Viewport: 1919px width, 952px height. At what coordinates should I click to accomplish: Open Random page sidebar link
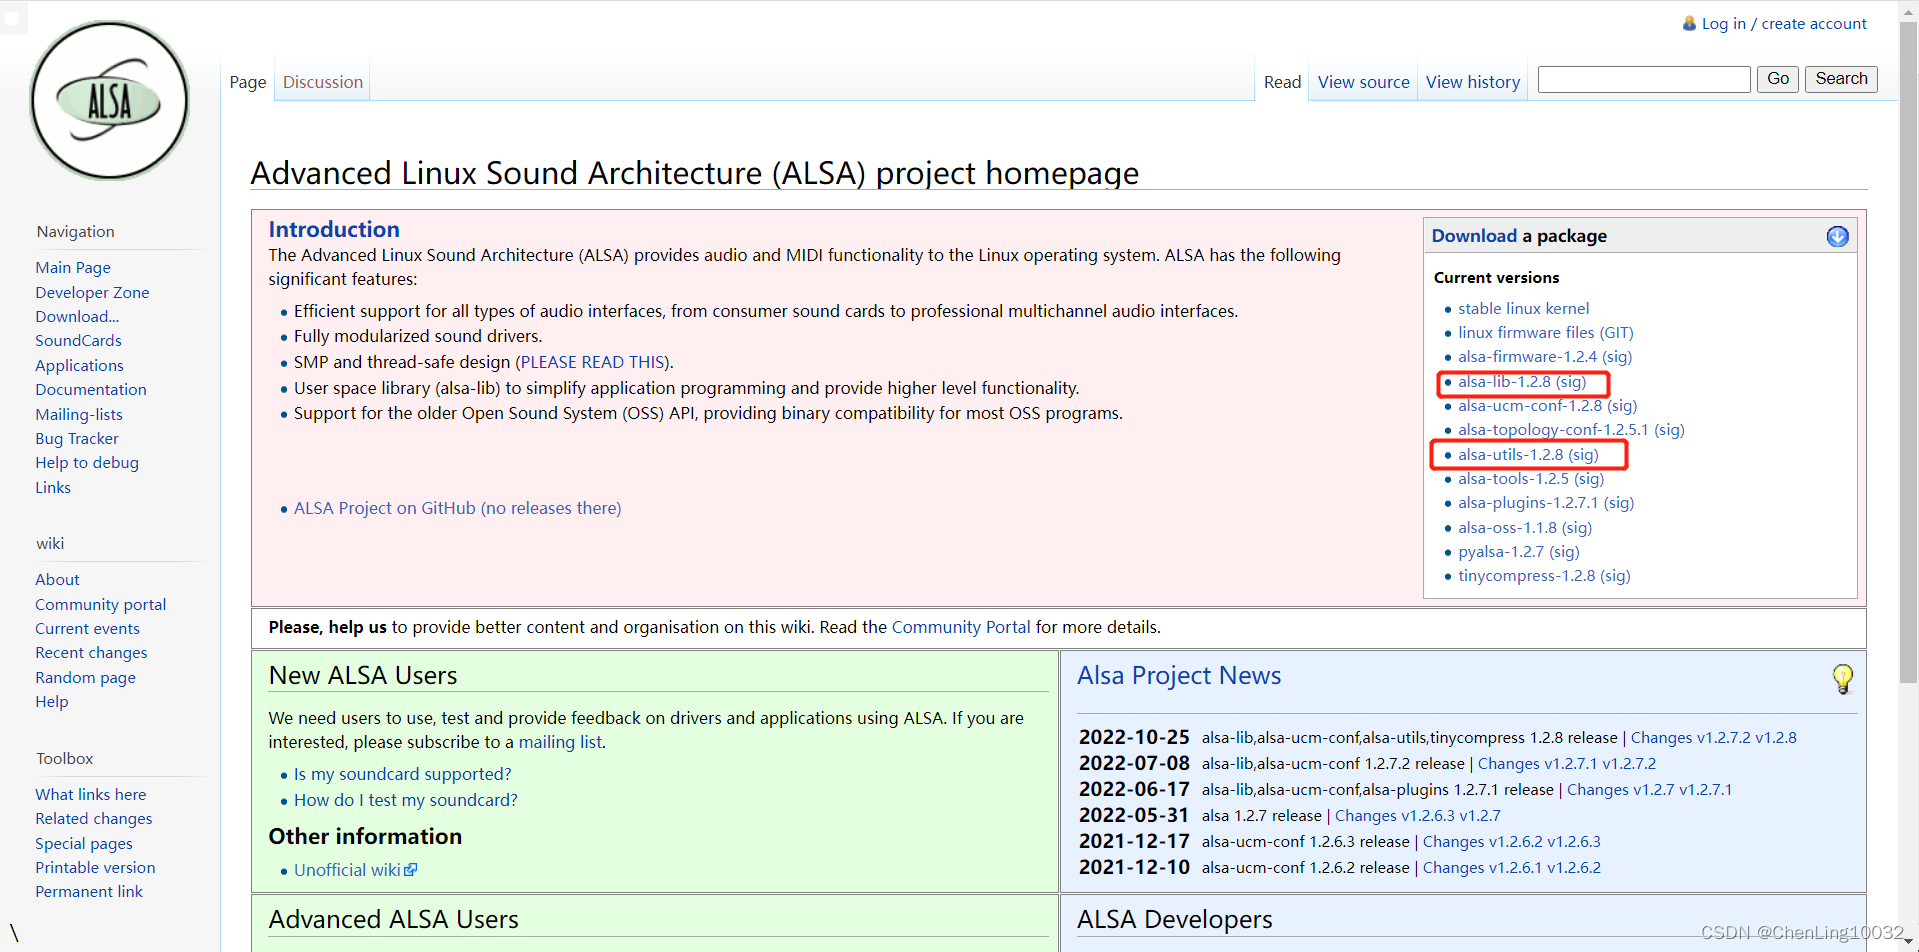coord(85,677)
